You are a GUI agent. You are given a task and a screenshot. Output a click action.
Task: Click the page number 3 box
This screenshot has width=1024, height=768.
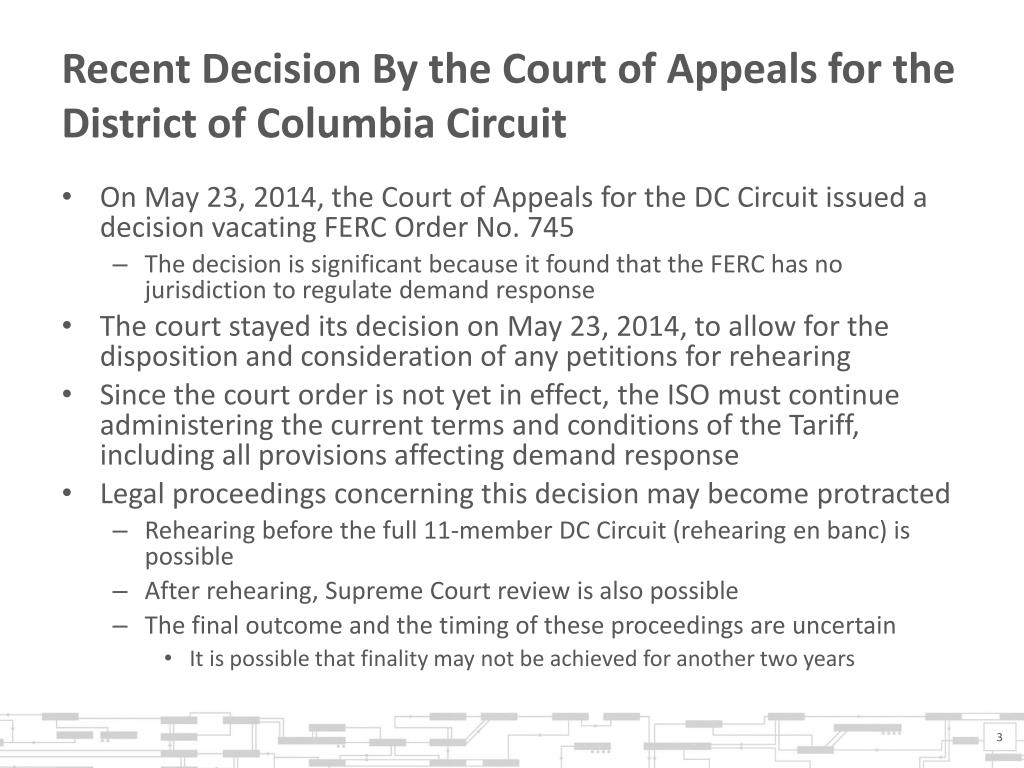(x=999, y=738)
